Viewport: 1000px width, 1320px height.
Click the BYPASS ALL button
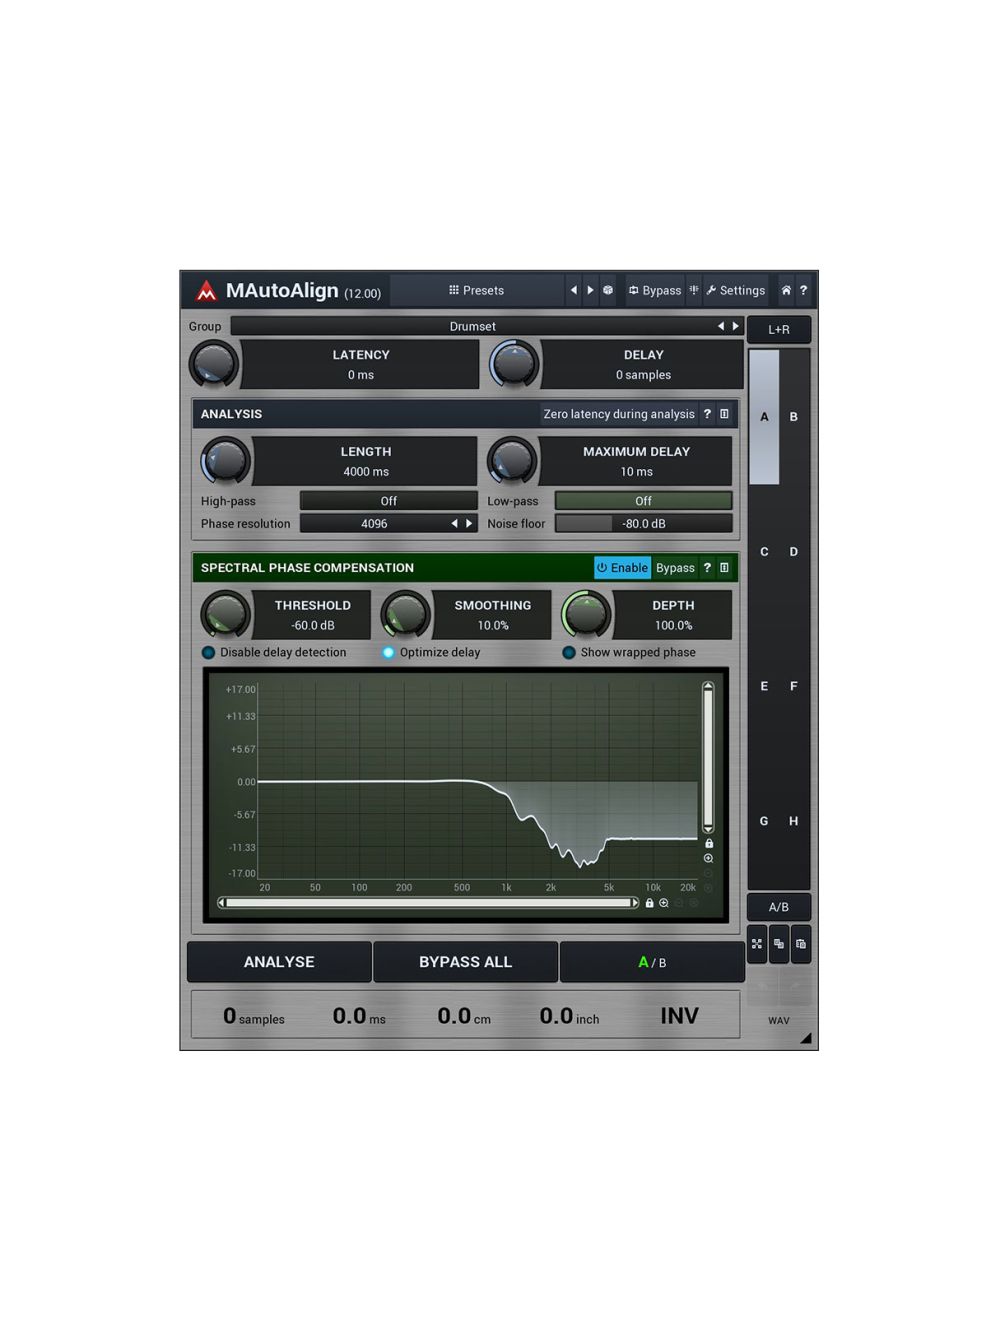pos(465,962)
